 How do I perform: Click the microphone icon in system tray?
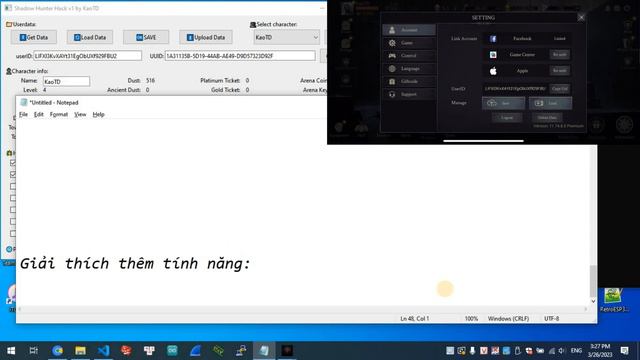tap(472, 351)
